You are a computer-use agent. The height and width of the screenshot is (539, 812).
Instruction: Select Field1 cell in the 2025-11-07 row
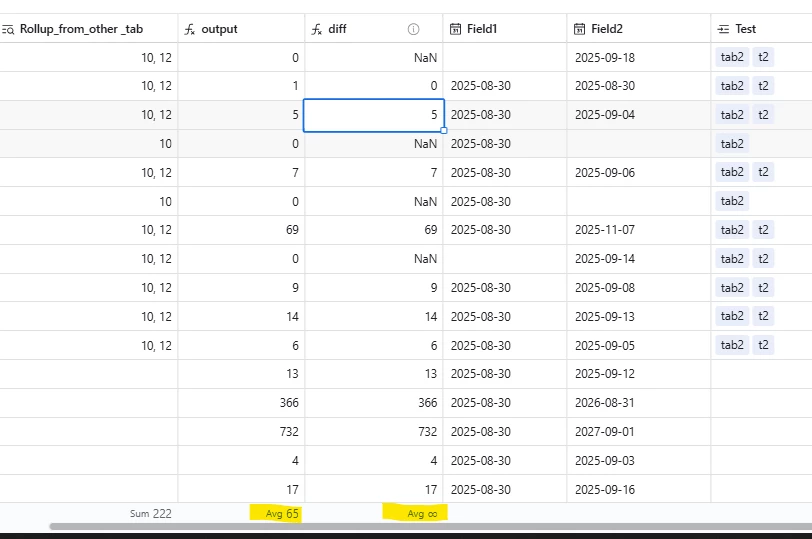[505, 230]
